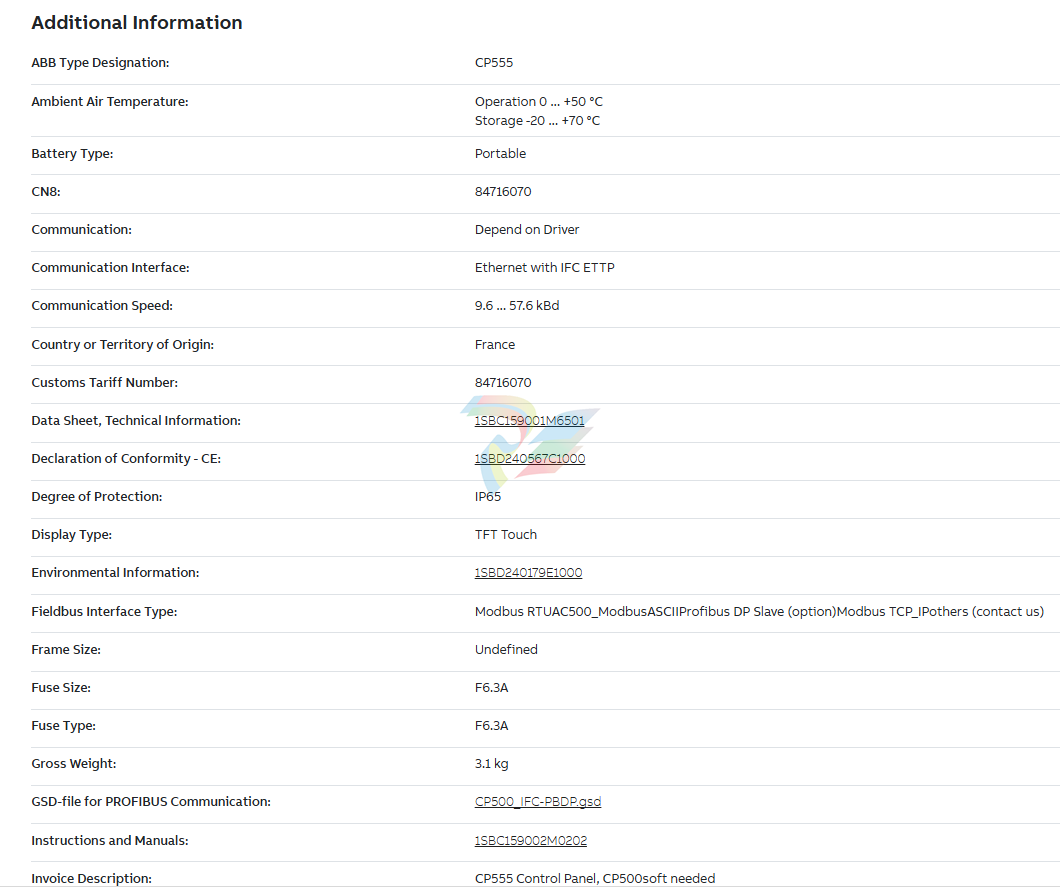The image size is (1060, 887).
Task: Select the ABB Type Designation label
Action: (100, 63)
